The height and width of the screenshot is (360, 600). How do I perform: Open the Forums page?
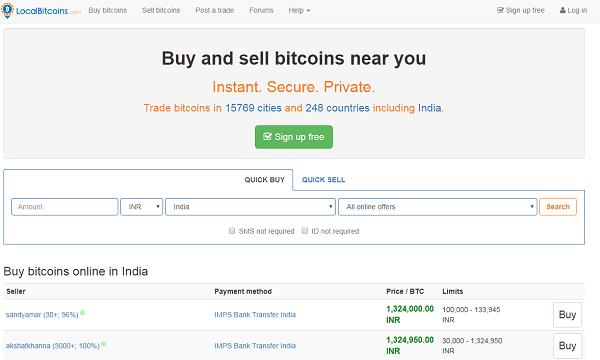coord(261,10)
